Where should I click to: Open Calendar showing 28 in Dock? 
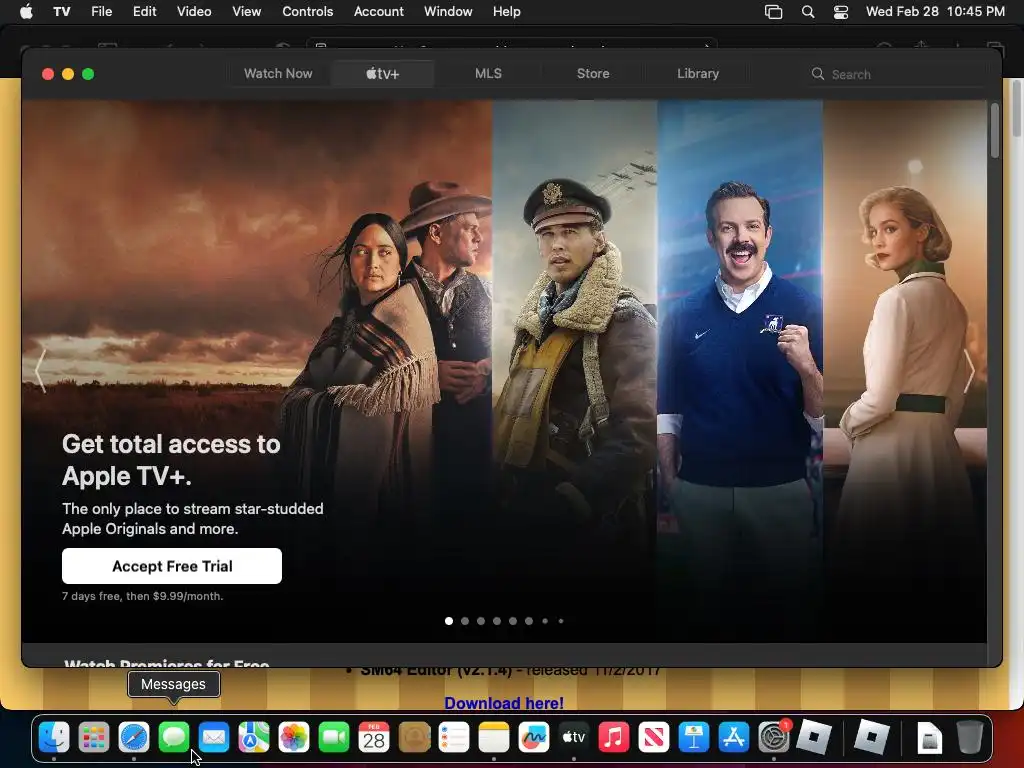[374, 738]
